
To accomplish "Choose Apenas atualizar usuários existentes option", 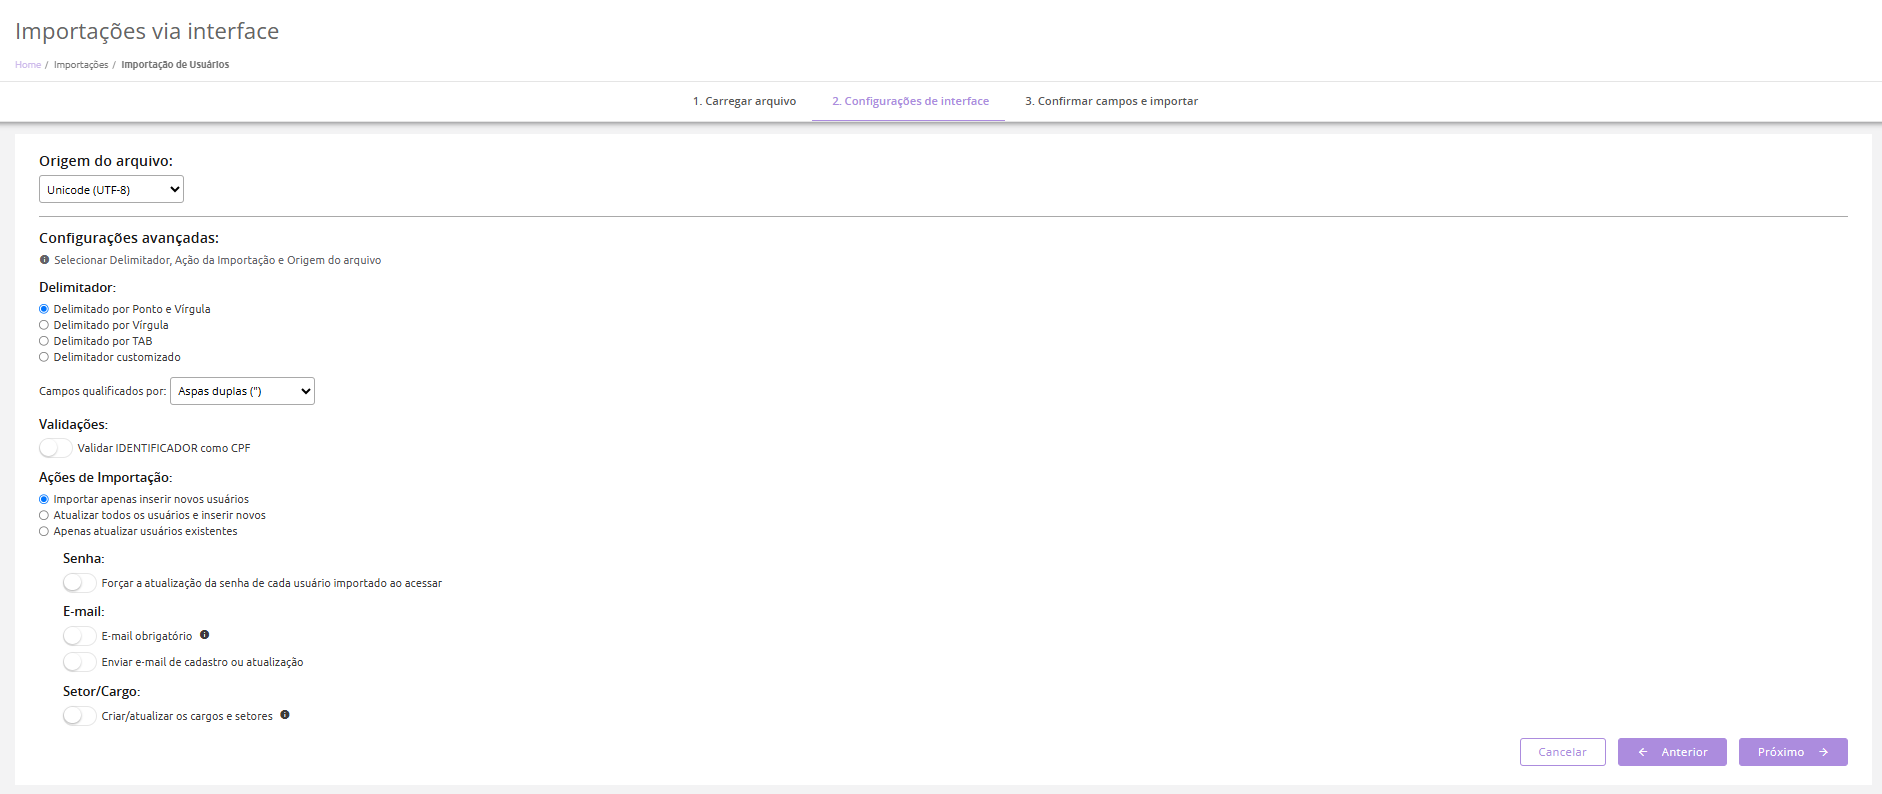I will click(44, 531).
